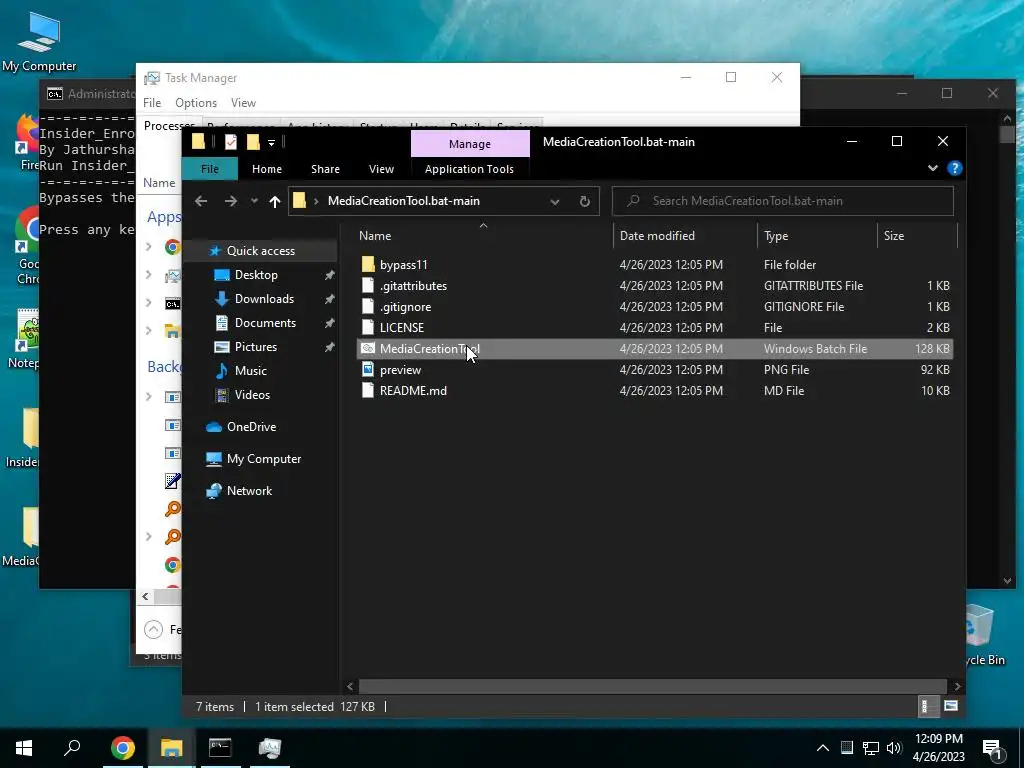The height and width of the screenshot is (768, 1024).
Task: Open Customize Quick Access Toolbar dropdown
Action: click(x=271, y=142)
